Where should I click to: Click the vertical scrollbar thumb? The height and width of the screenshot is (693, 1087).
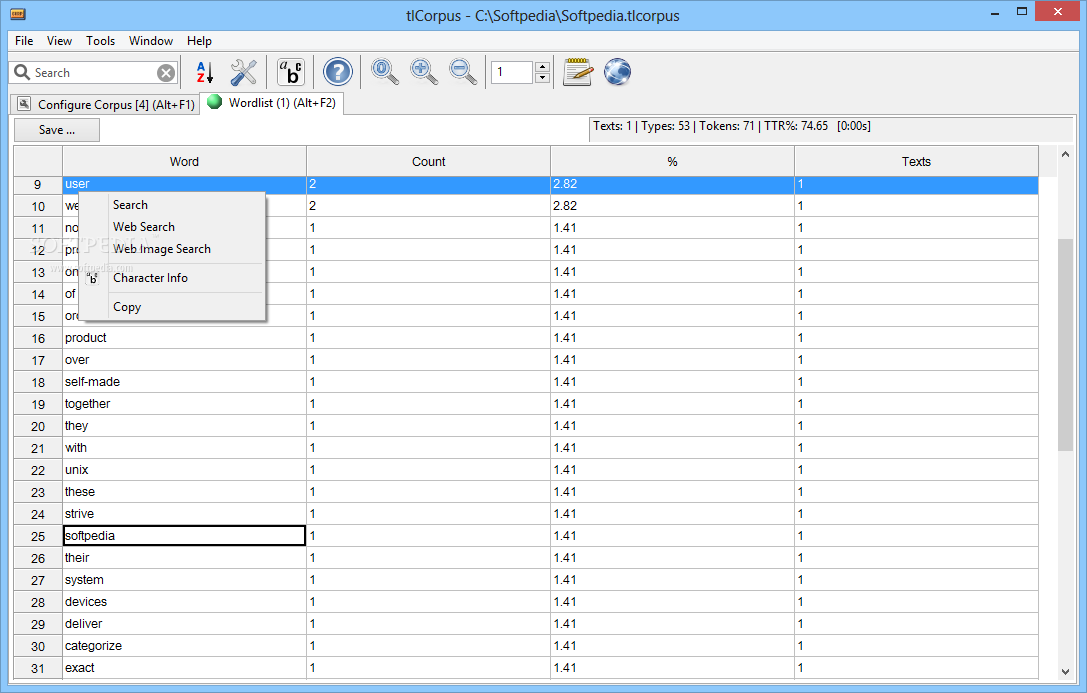click(1066, 344)
